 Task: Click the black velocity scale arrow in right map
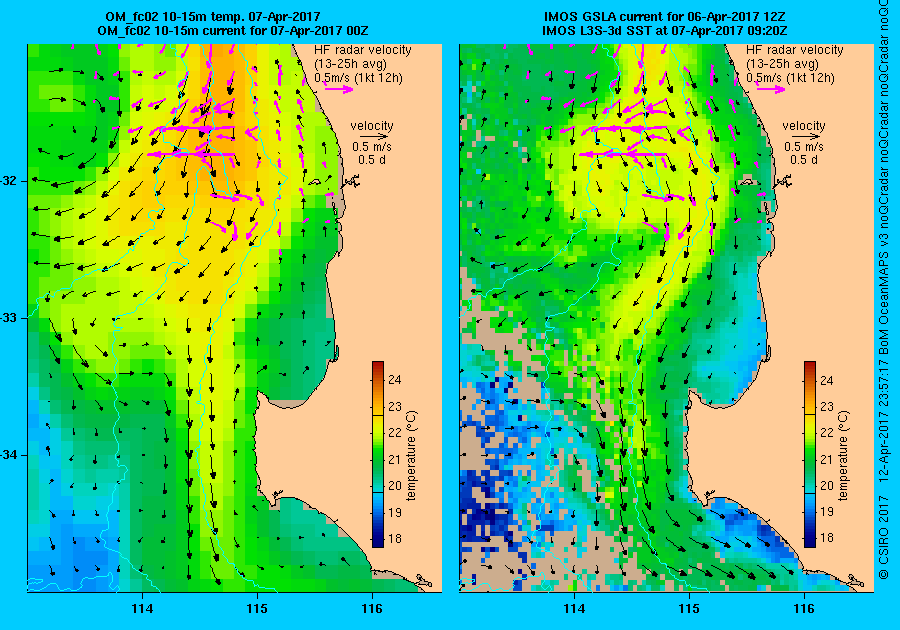point(807,137)
